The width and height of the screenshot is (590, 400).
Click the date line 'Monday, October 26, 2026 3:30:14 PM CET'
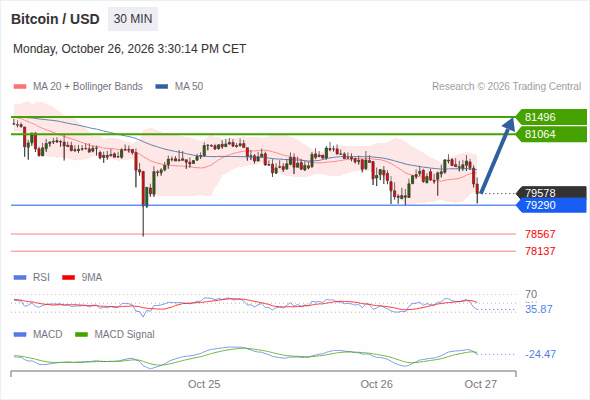coord(129,49)
